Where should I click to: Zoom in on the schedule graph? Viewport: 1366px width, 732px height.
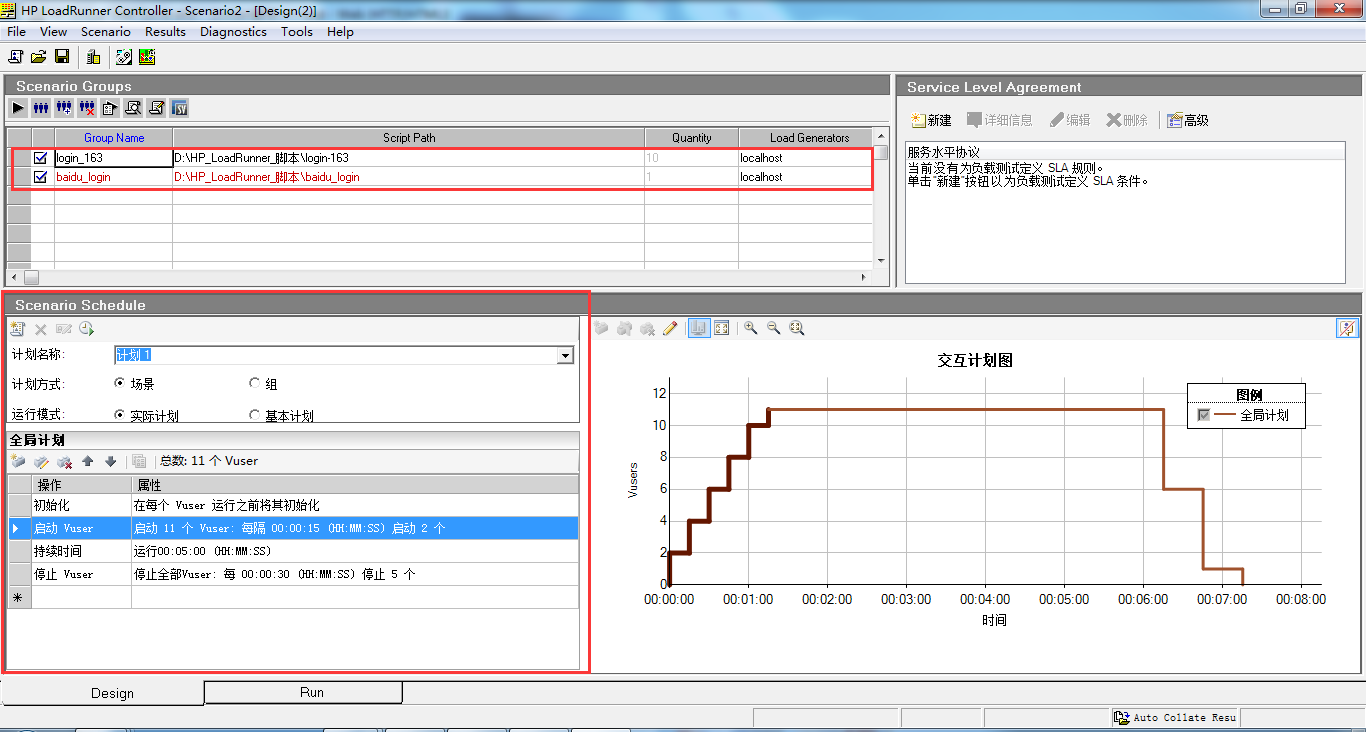pos(750,328)
